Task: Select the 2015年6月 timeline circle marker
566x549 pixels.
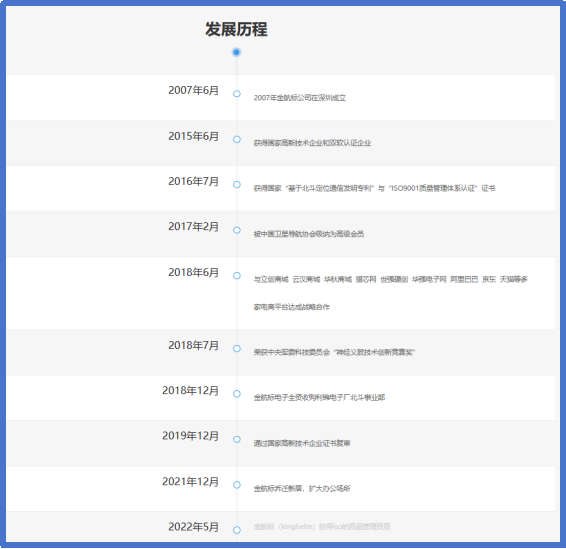Action: [x=237, y=139]
